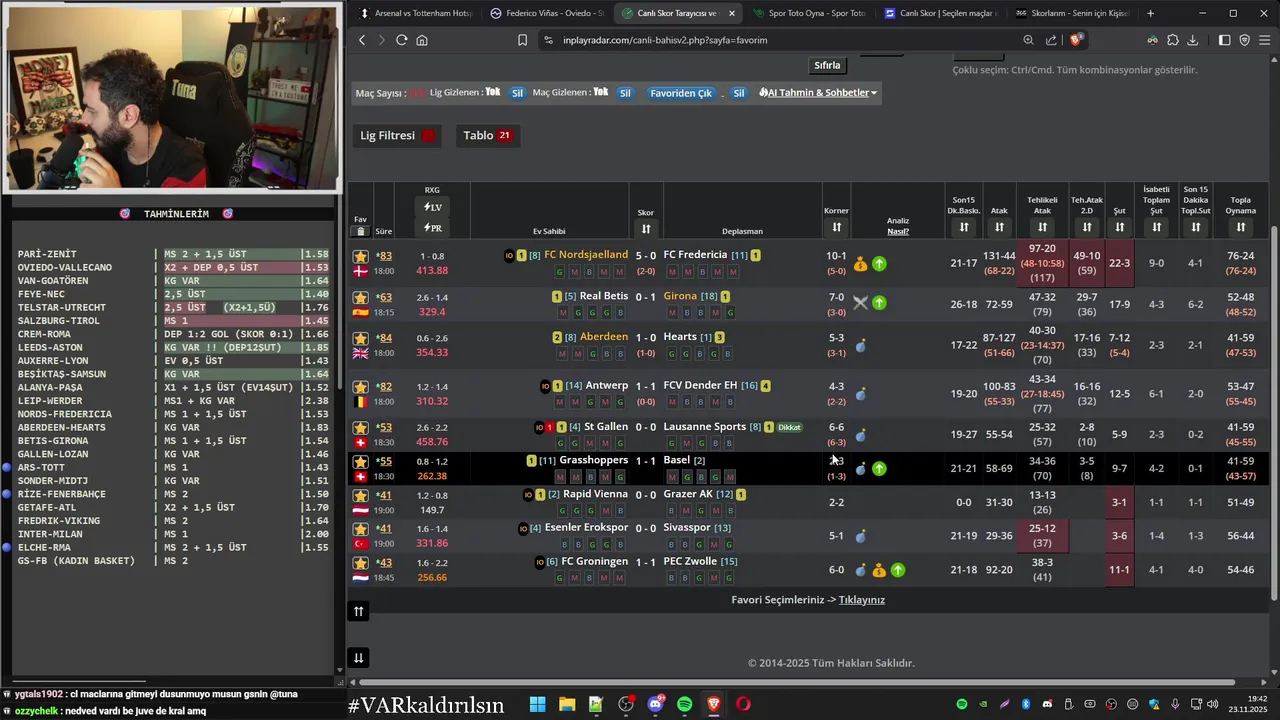Sort by Son15 Dk.Baskı column arrows
This screenshot has width=1280, height=720.
coord(964,228)
